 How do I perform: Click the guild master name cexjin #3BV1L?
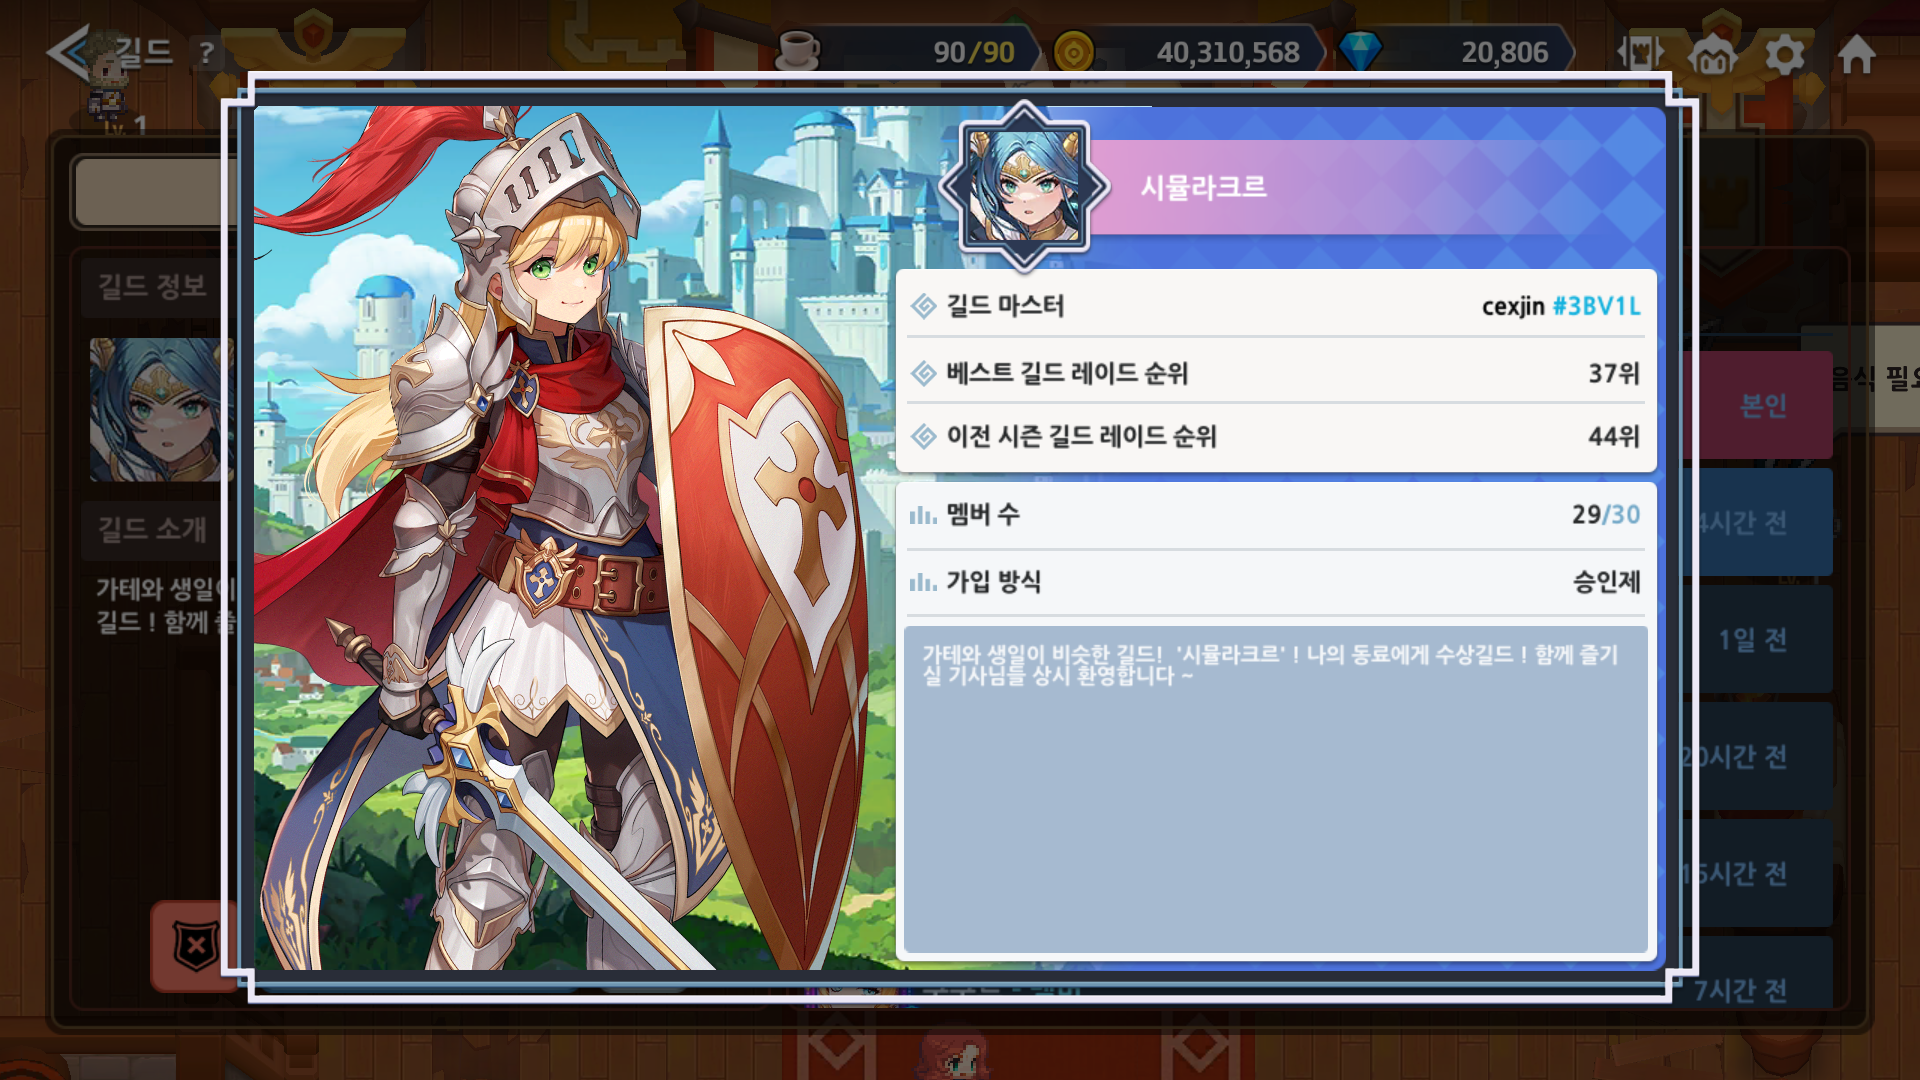(1561, 306)
